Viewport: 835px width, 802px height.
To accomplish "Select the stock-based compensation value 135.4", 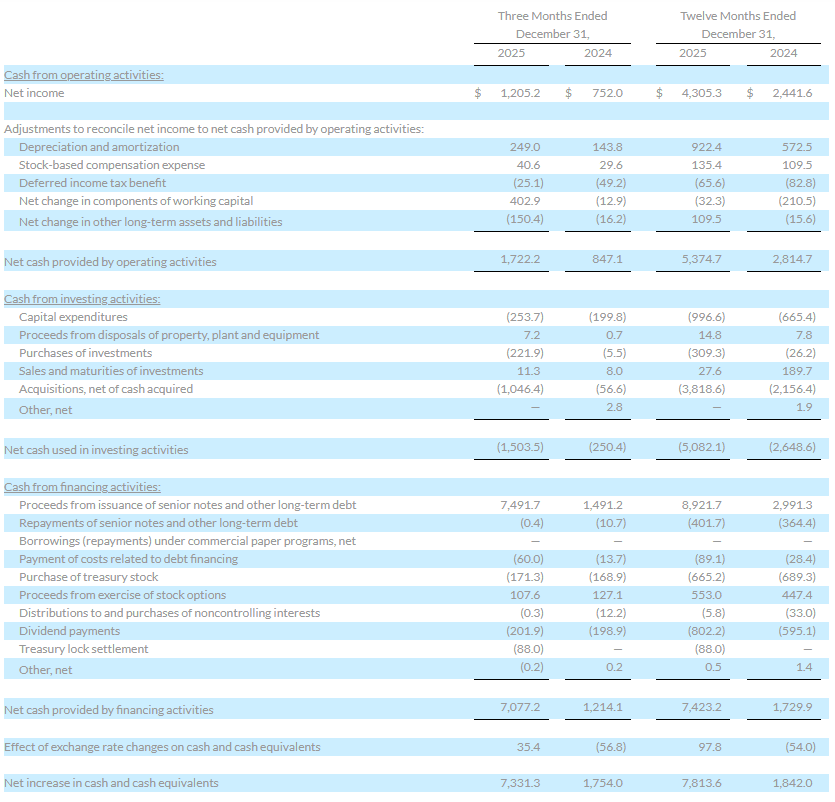I will point(707,165).
